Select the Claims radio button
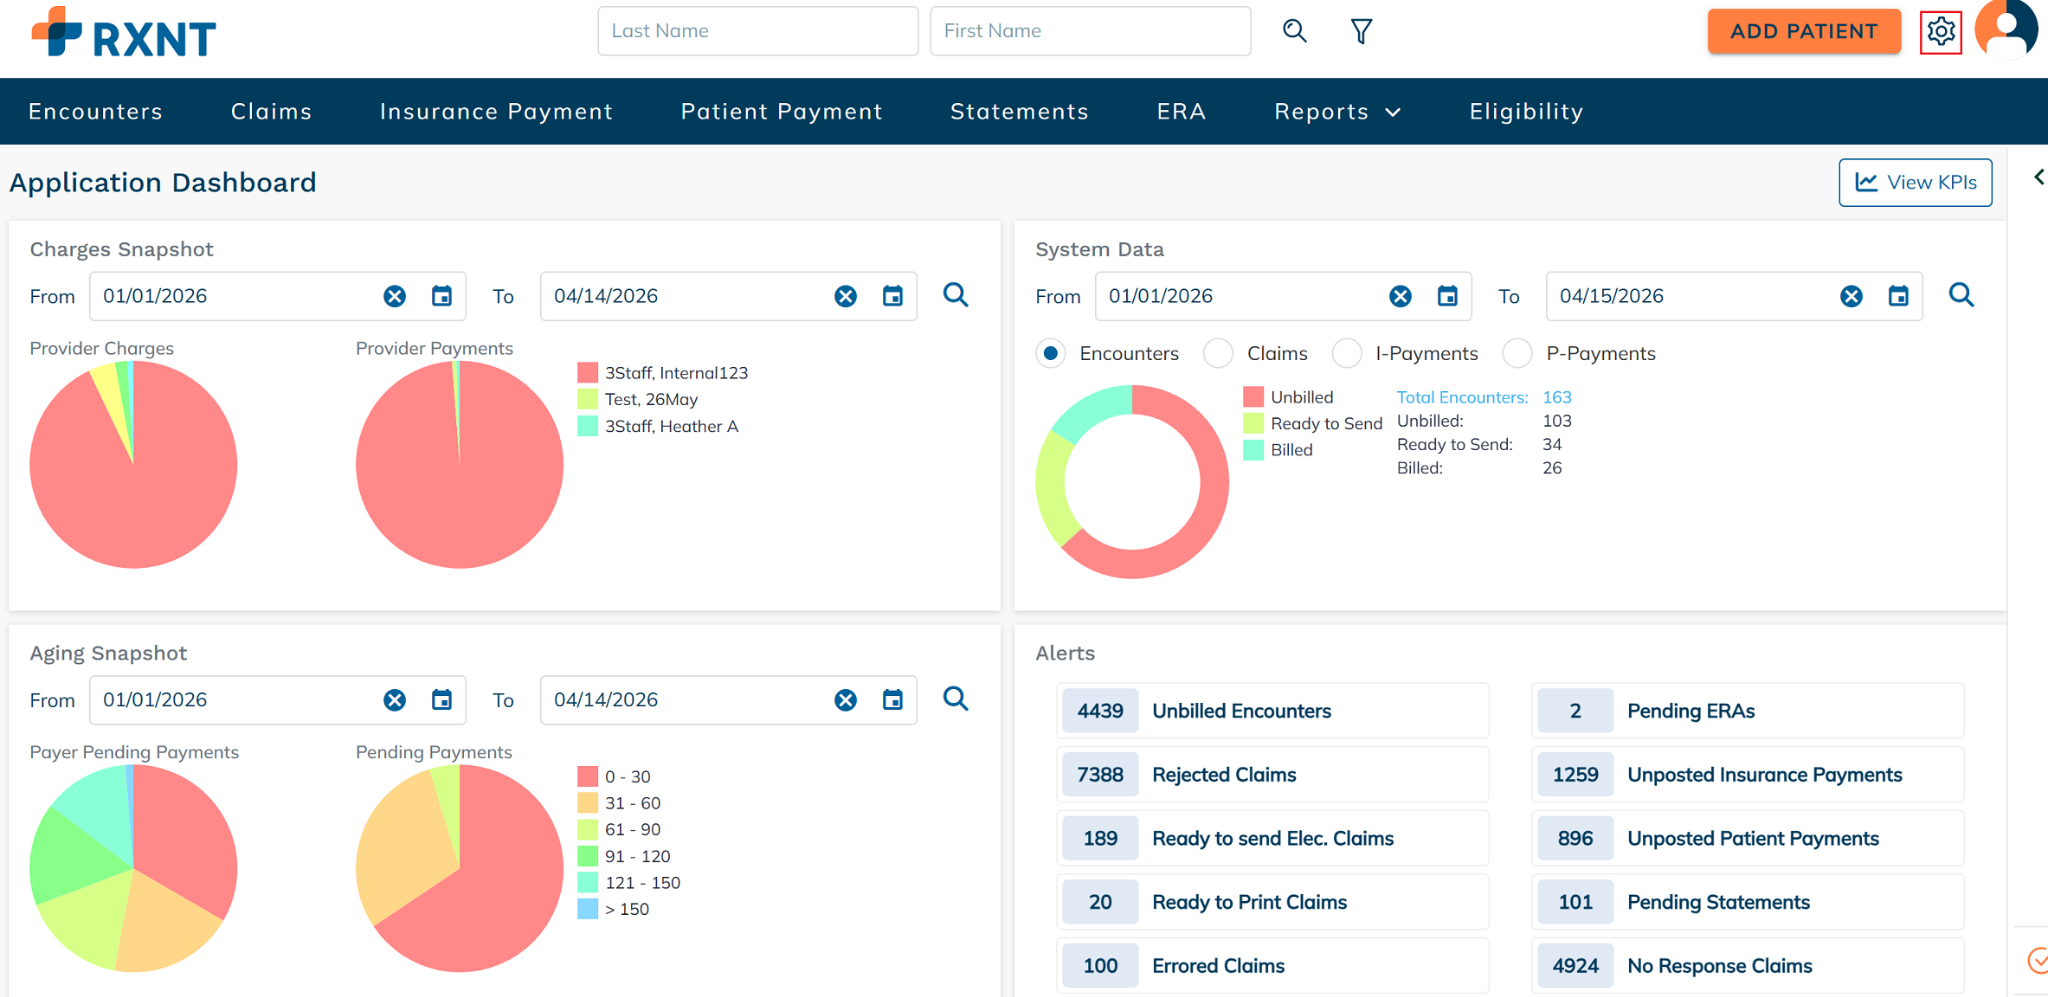Image resolution: width=2048 pixels, height=997 pixels. point(1218,353)
